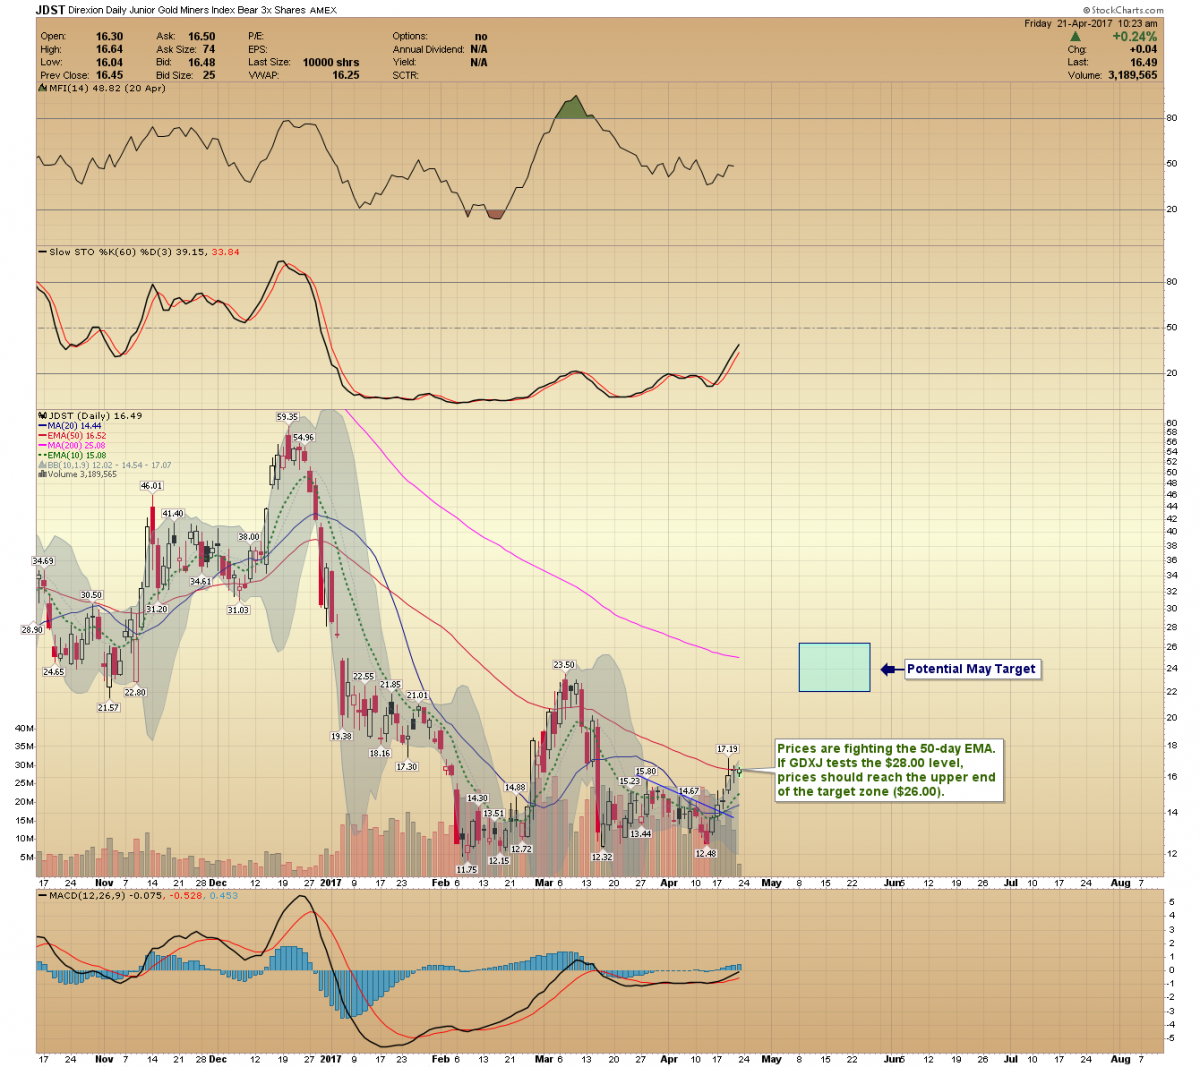Click the 'Prices are fighting the 50-day EMA' note
Image resolution: width=1200 pixels, height=1067 pixels.
[888, 770]
